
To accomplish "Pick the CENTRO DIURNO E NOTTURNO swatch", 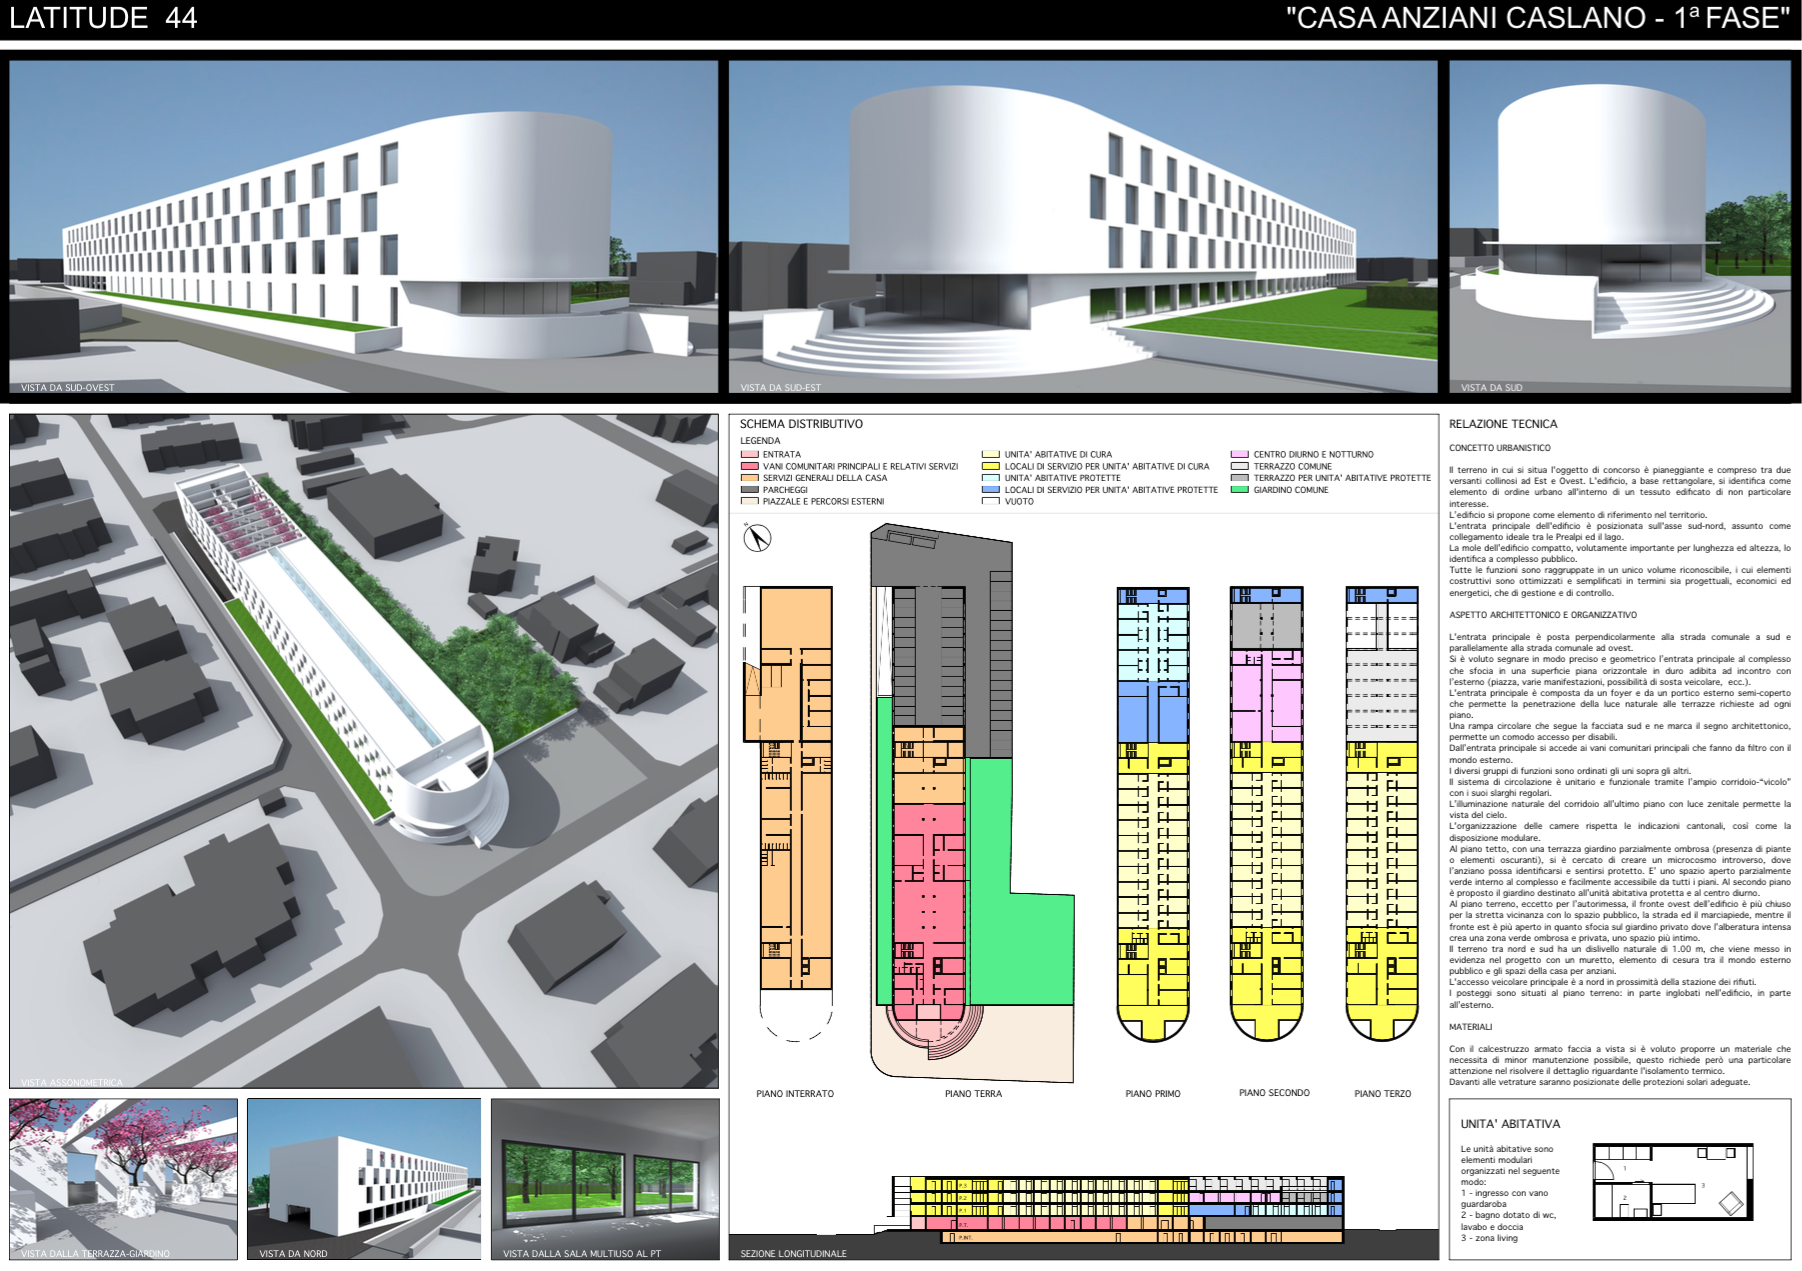I will [x=1240, y=455].
